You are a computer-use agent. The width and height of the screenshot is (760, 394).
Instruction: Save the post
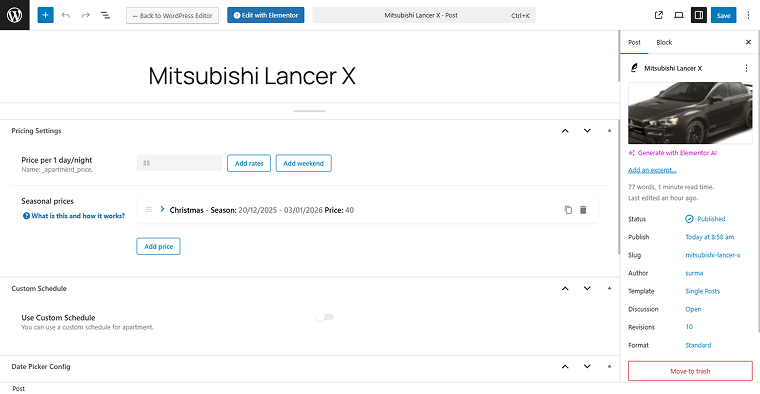(x=724, y=16)
